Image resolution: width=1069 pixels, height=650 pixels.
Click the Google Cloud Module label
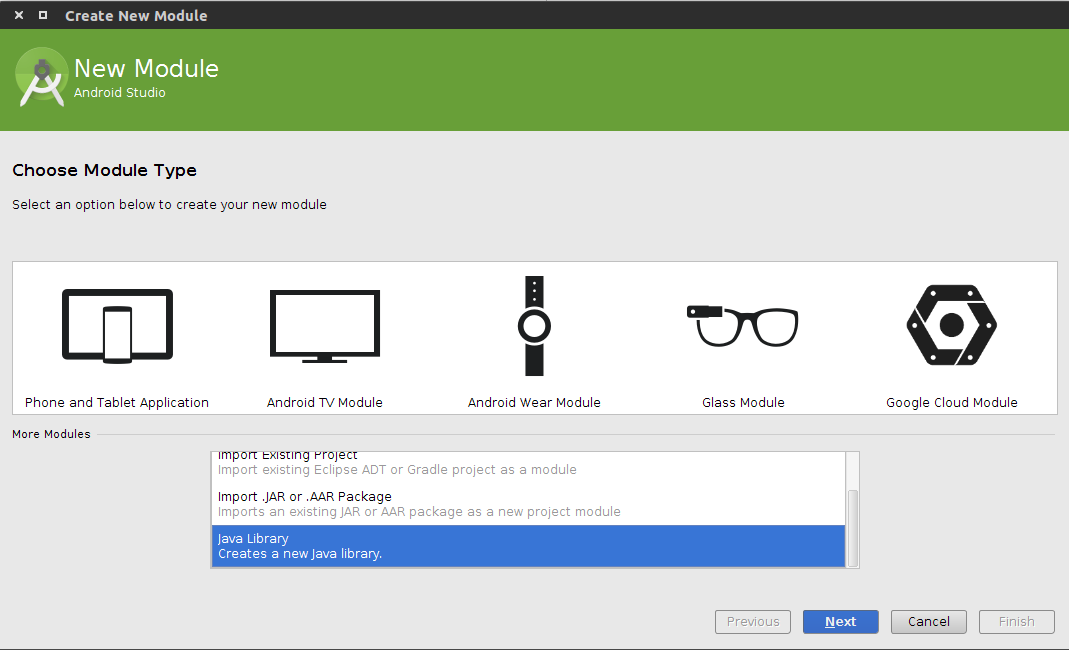[x=952, y=402]
